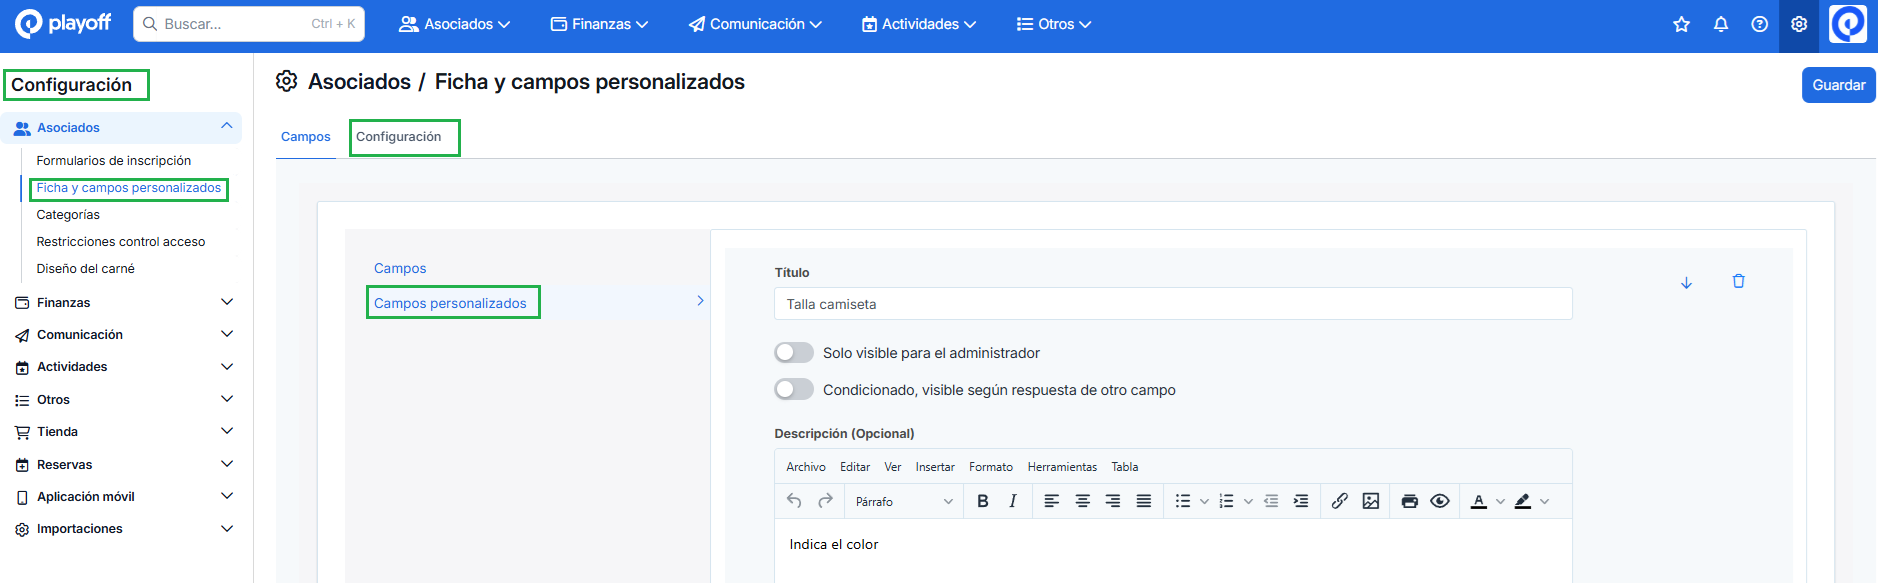The height and width of the screenshot is (583, 1878).
Task: Center align the text
Action: click(1082, 501)
